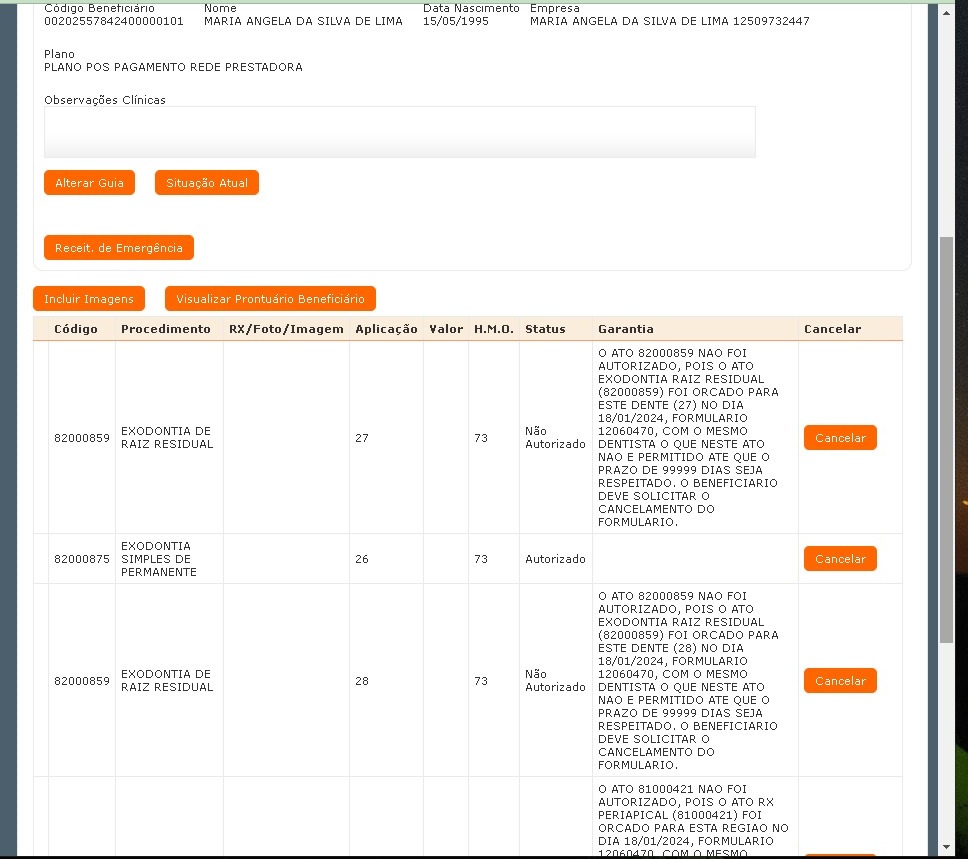Click the vertical scrollbar thumb
This screenshot has height=859, width=968.
[947, 440]
